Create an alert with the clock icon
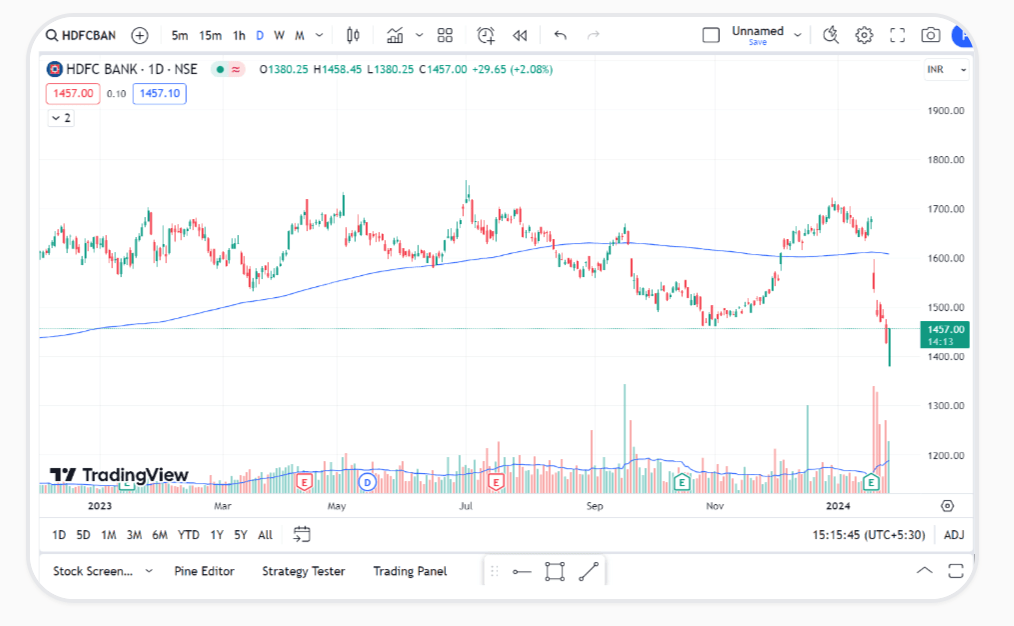Image resolution: width=1014 pixels, height=626 pixels. pyautogui.click(x=486, y=35)
